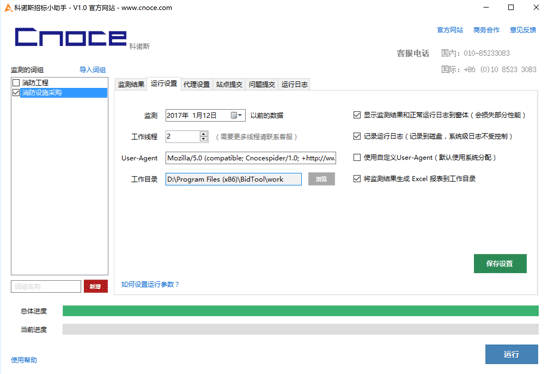Toggle 显示监测结果和正常运行日志到窗体 checkbox

coord(357,115)
